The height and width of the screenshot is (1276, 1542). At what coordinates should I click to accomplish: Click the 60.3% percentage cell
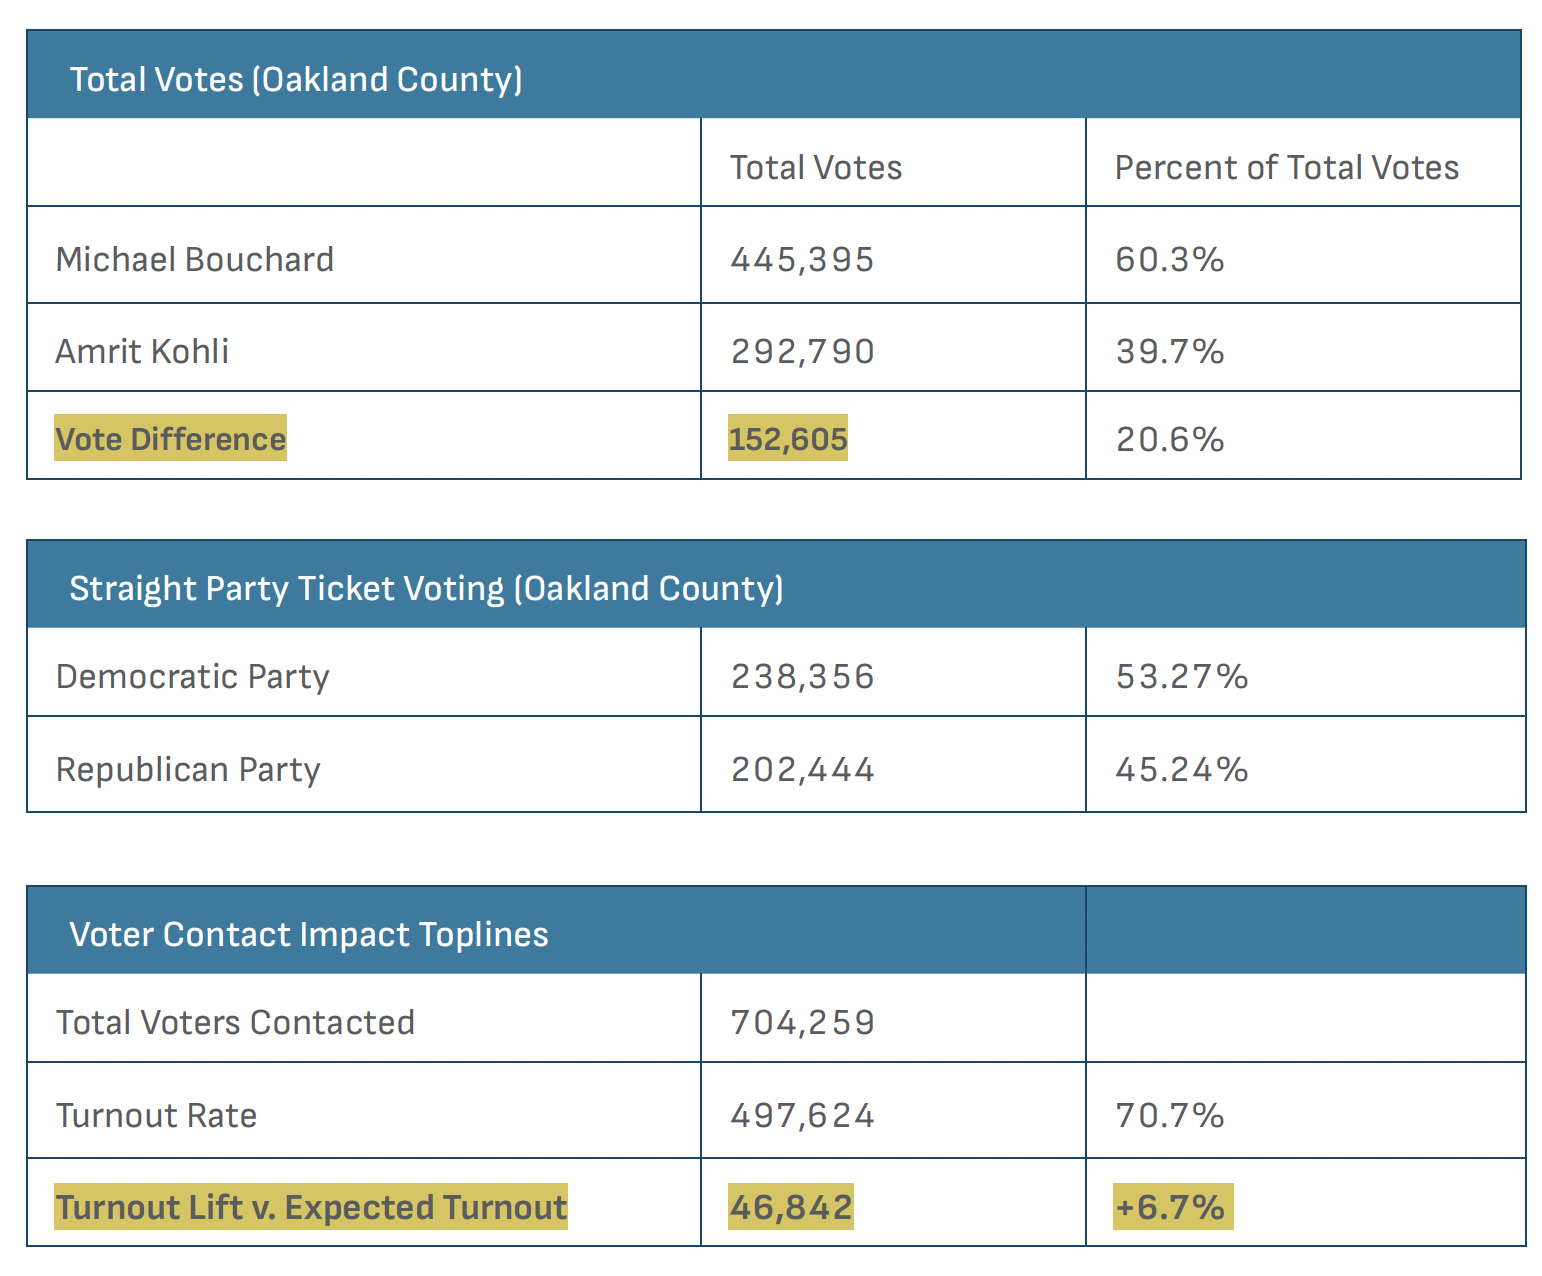pos(1170,260)
